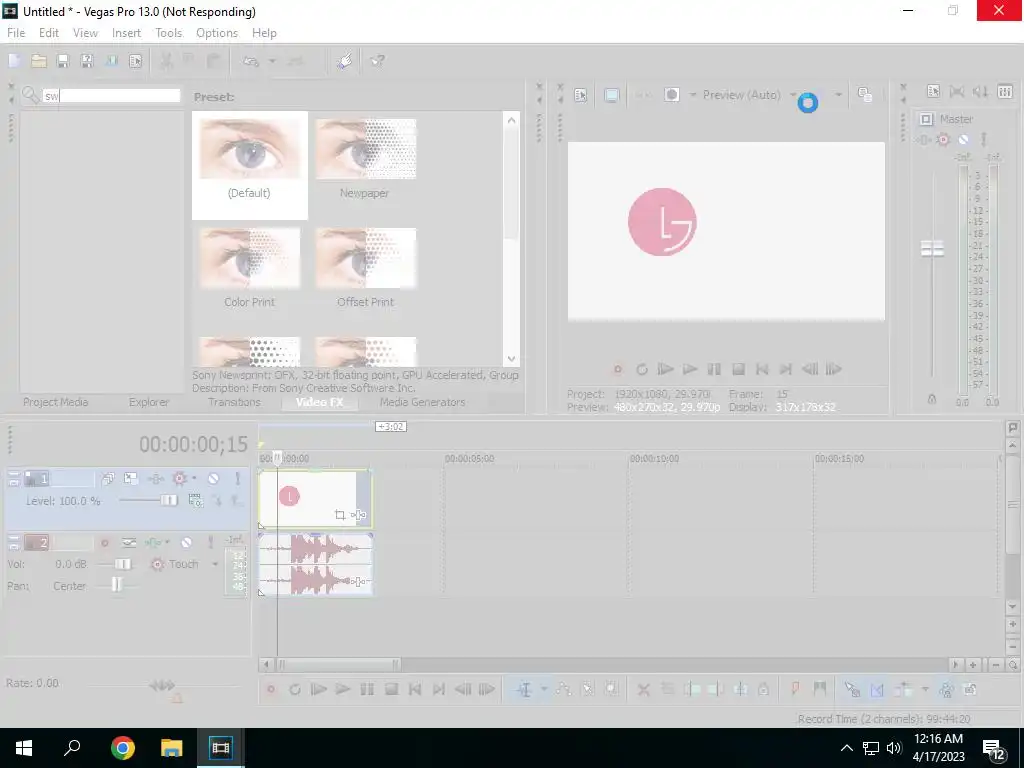This screenshot has height=768, width=1024.
Task: Open the Edit menu
Action: (48, 33)
